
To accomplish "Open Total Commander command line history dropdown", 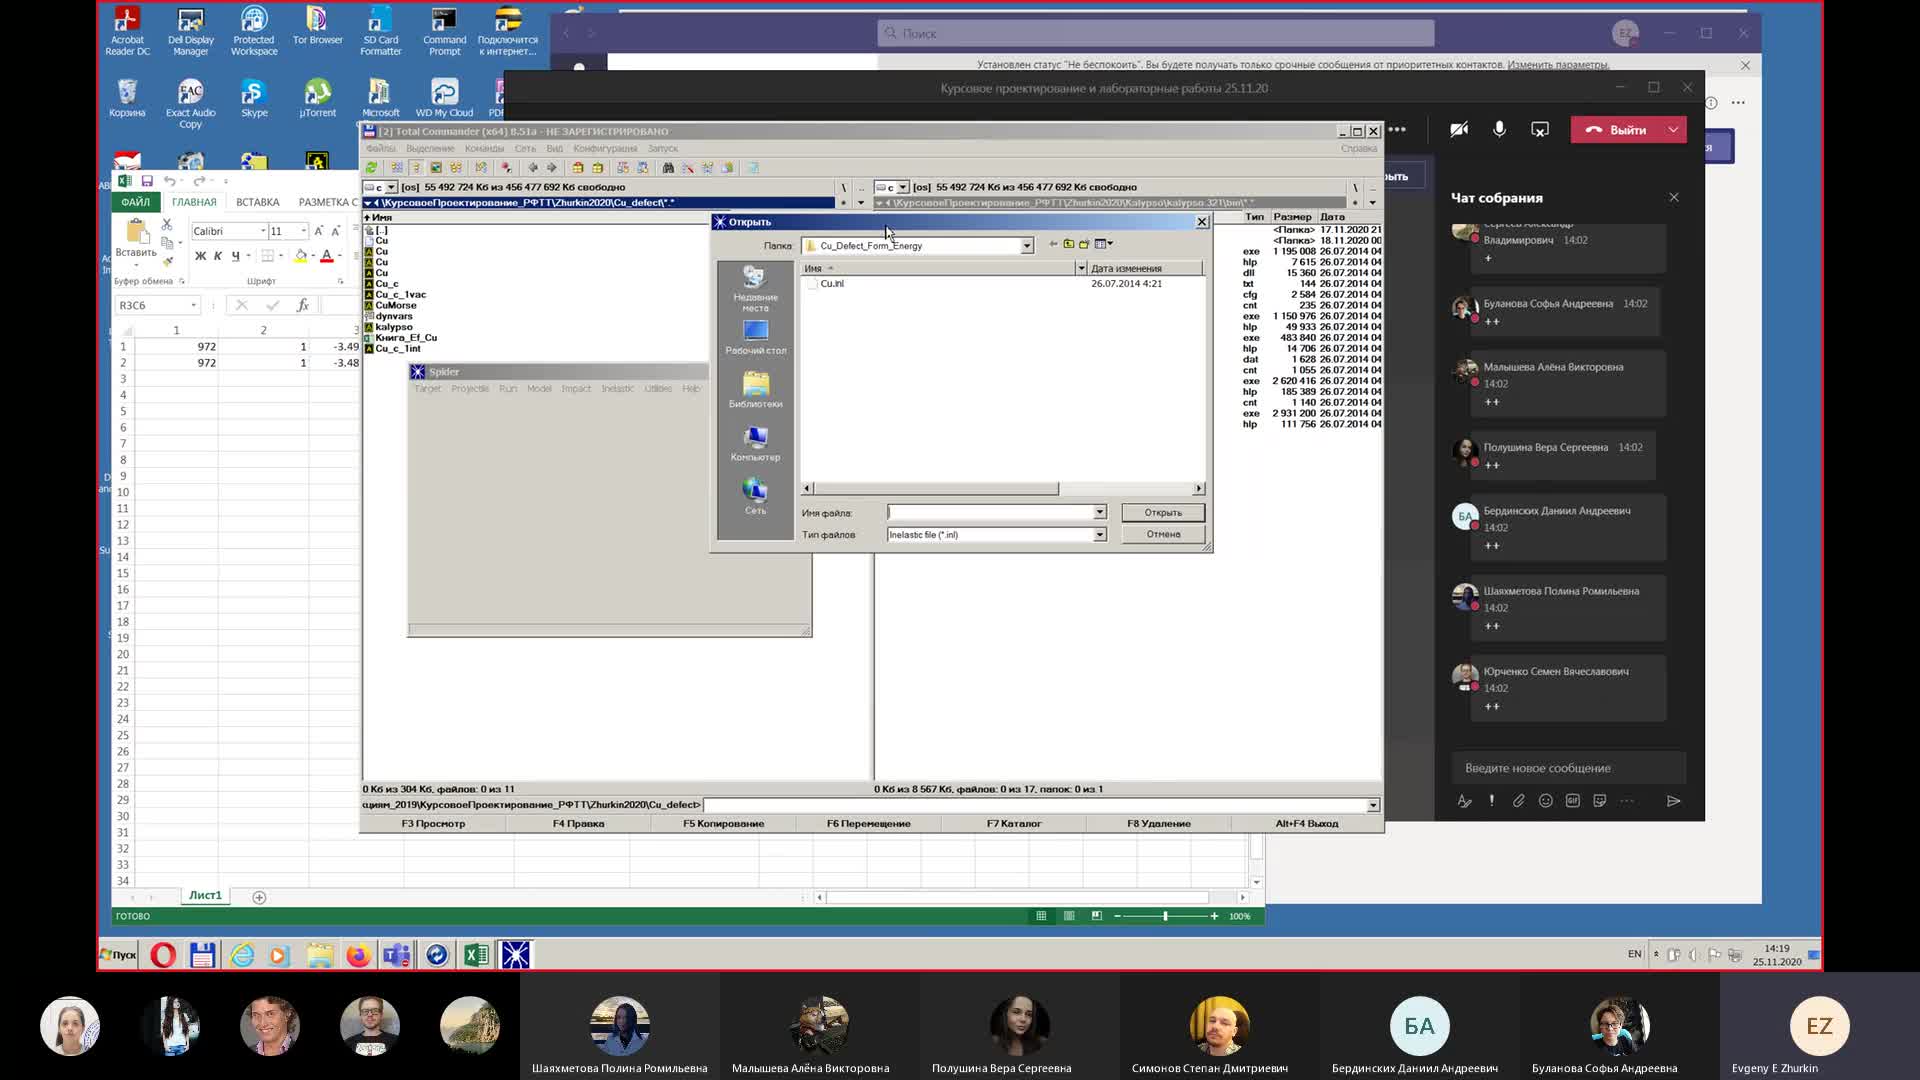I will pos(1373,805).
